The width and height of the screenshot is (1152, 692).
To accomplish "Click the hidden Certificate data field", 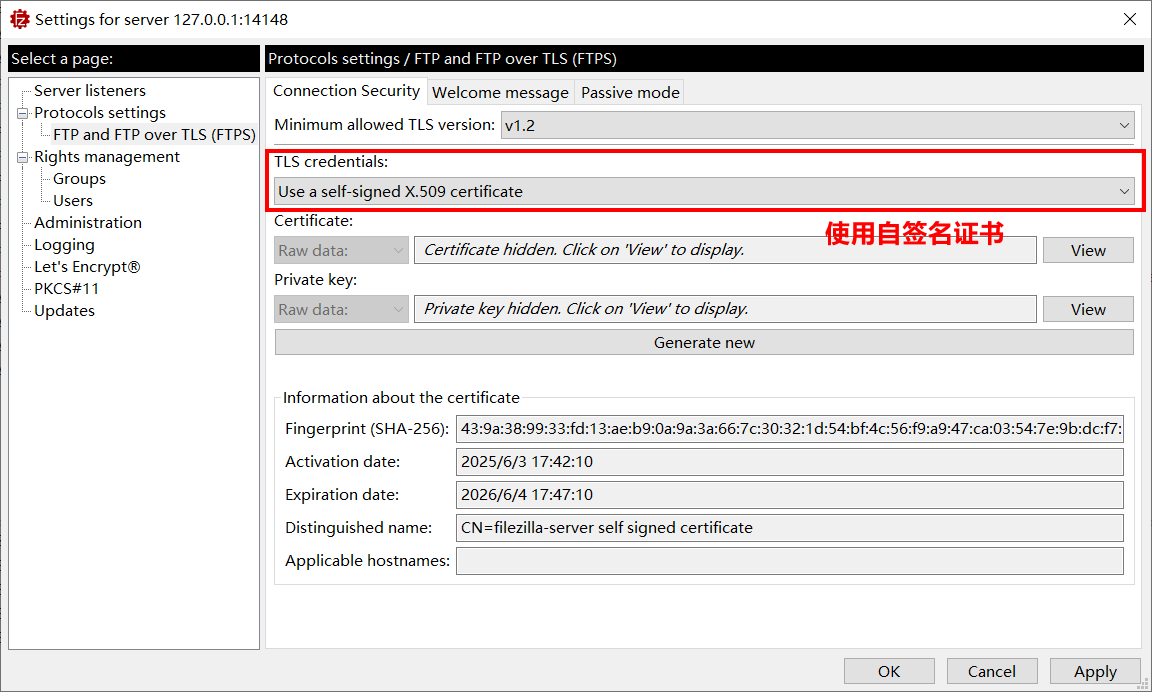I will coord(725,250).
